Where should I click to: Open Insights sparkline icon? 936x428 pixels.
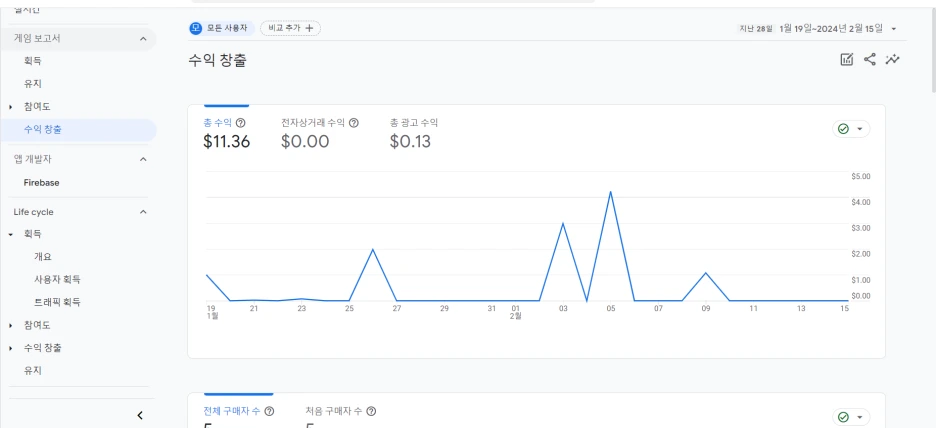pyautogui.click(x=892, y=60)
